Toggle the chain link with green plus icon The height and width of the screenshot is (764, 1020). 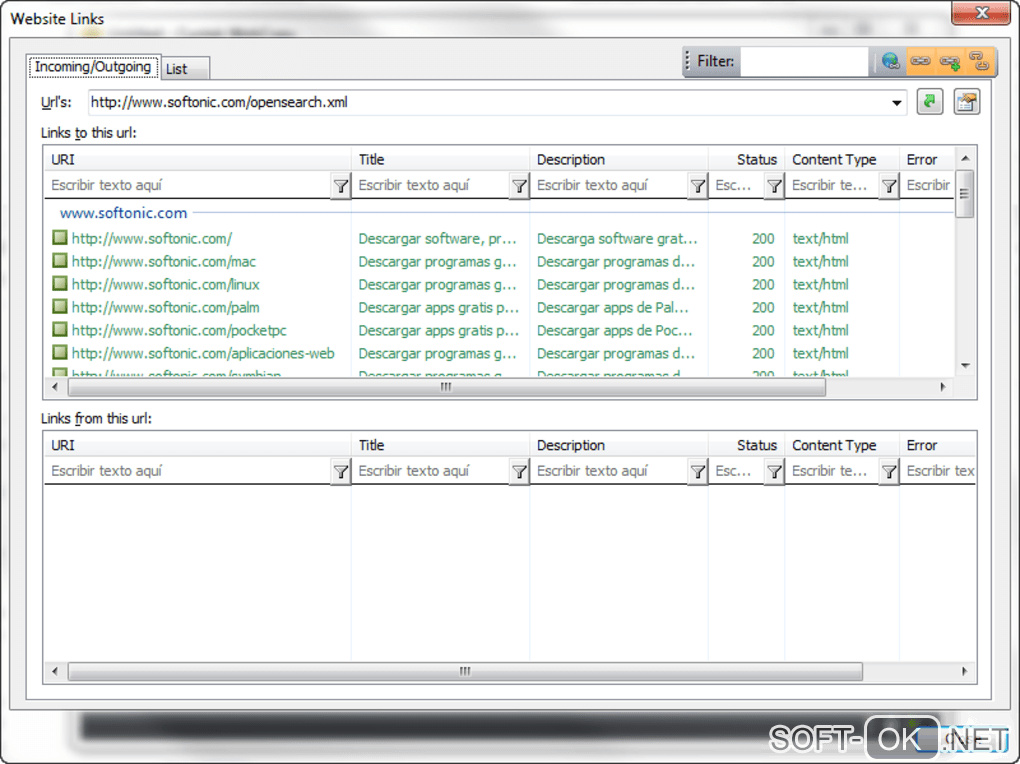point(950,62)
